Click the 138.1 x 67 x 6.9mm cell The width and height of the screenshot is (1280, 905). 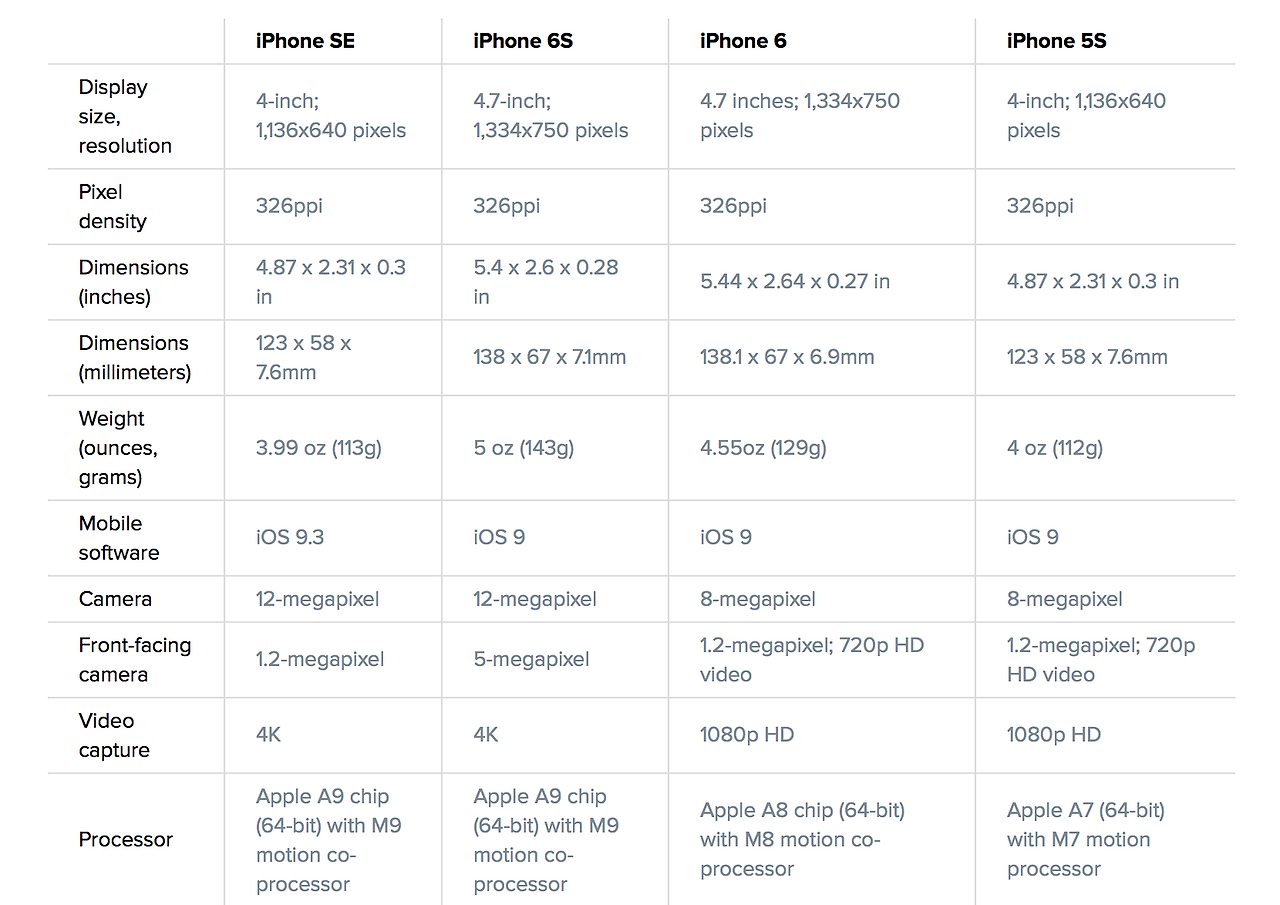click(787, 357)
